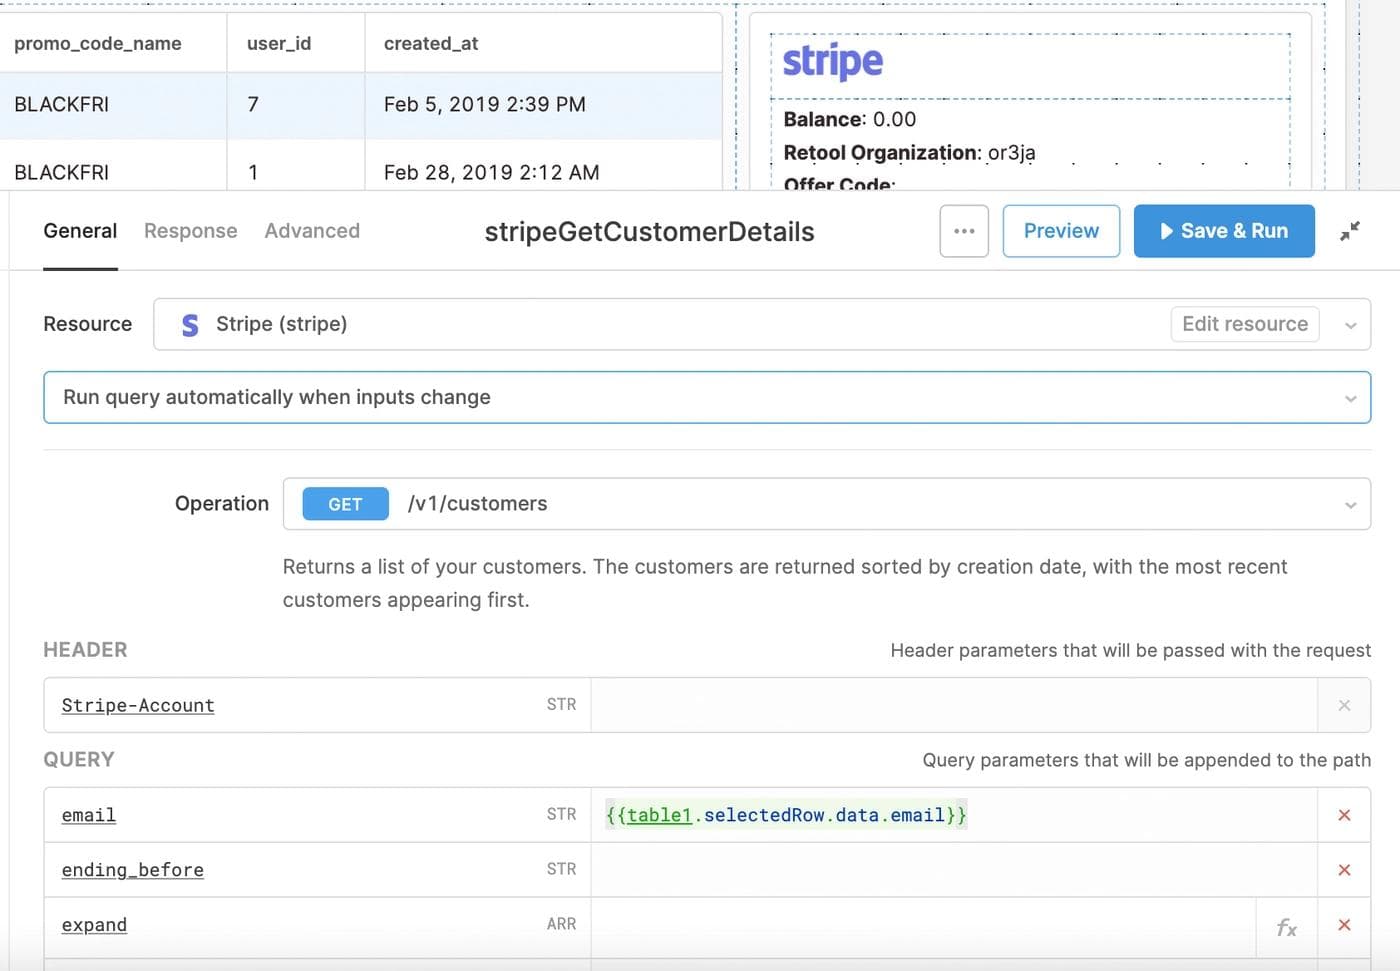The image size is (1400, 971).
Task: Clear the Stripe-Account header row
Action: 1344,705
